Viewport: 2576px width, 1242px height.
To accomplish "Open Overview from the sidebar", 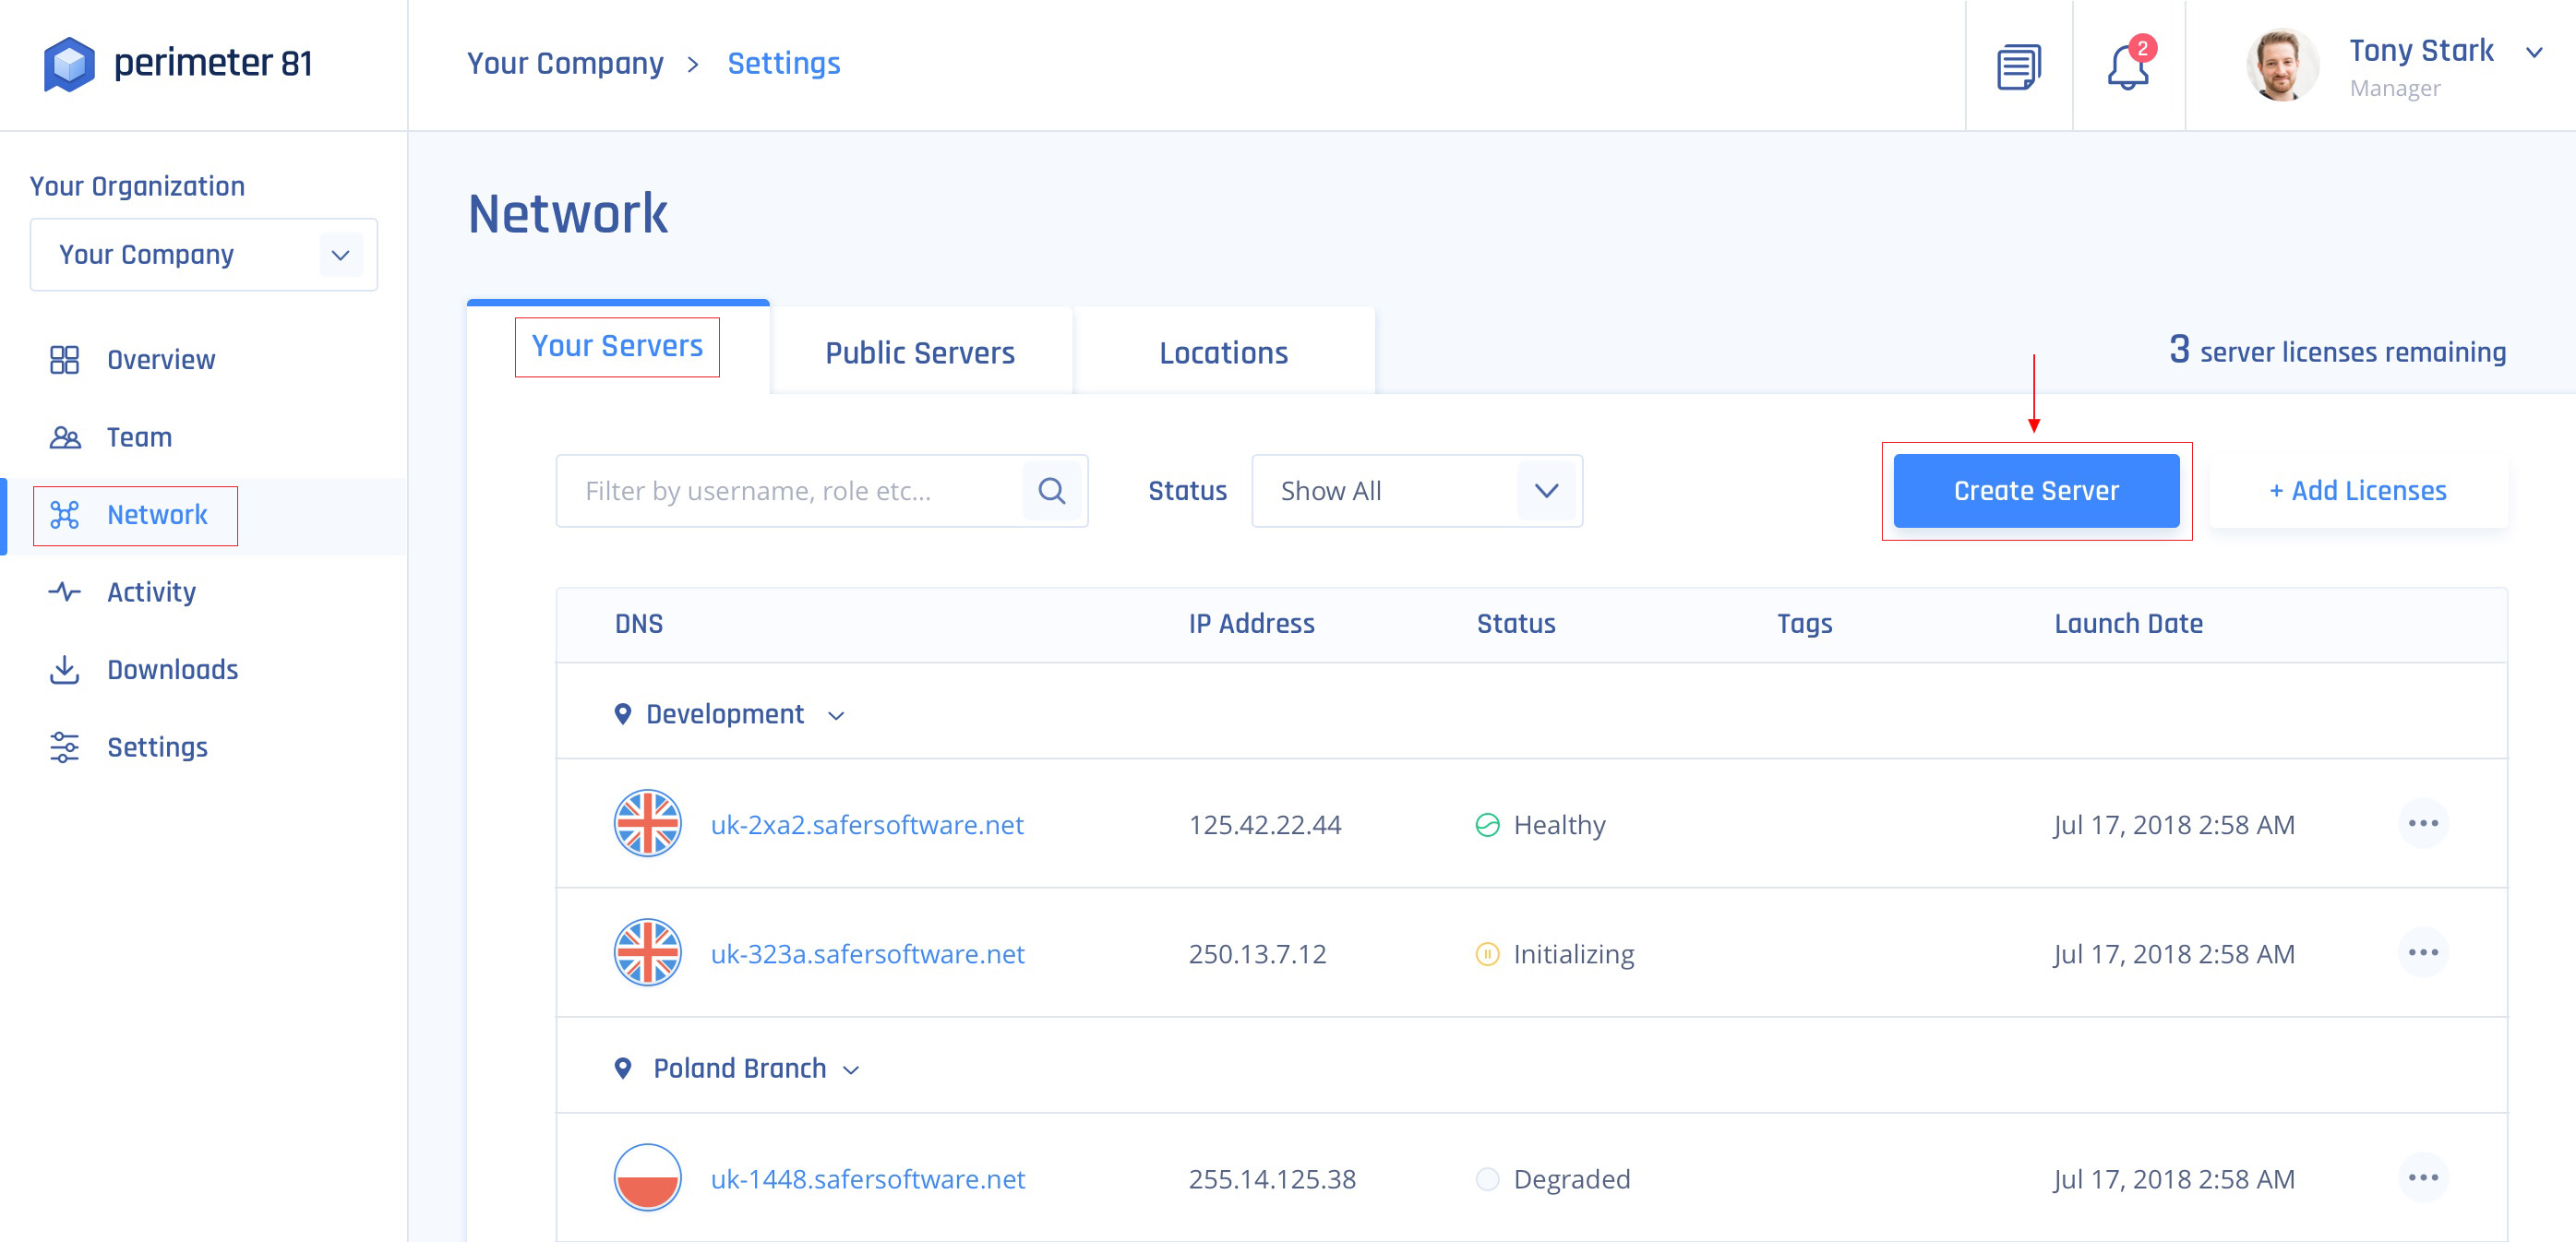I will pos(160,360).
